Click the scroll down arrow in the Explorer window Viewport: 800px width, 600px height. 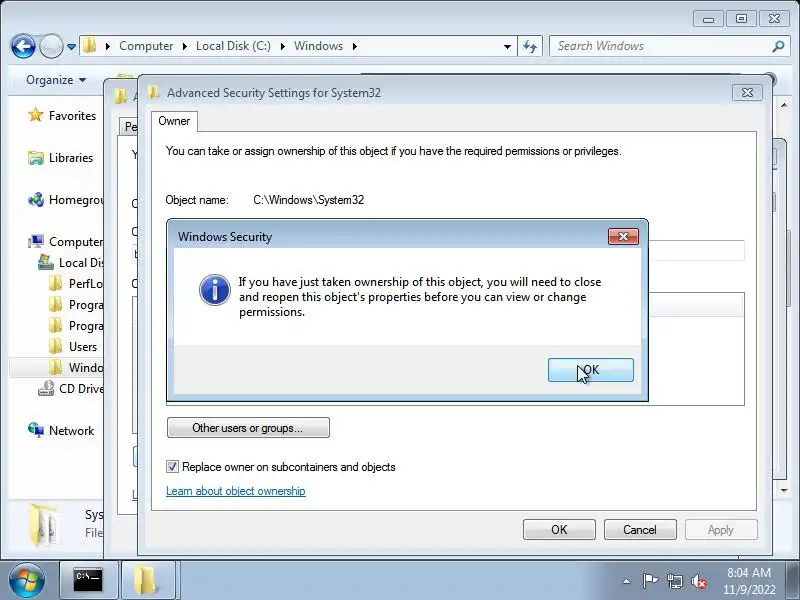[x=784, y=490]
